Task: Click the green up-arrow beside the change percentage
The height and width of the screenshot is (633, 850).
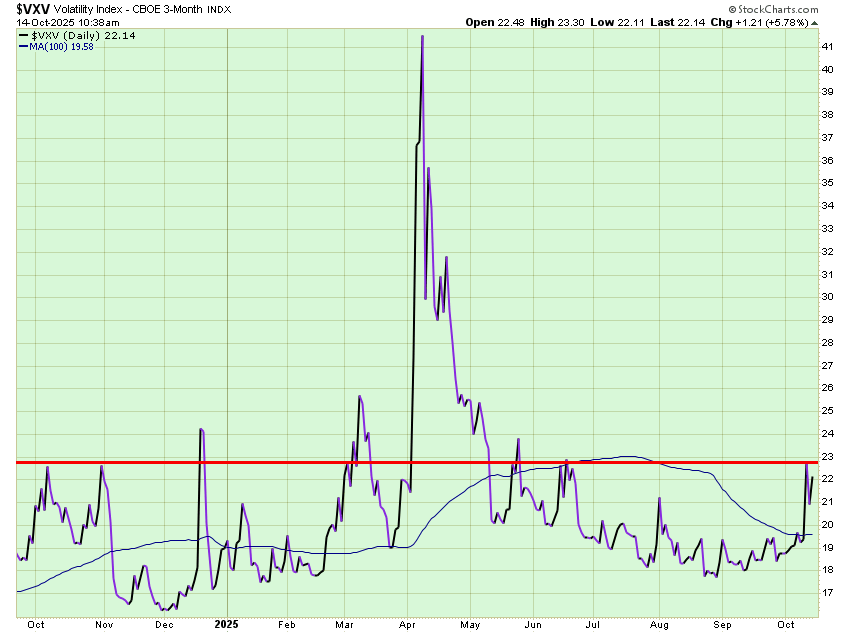Action: tap(815, 23)
